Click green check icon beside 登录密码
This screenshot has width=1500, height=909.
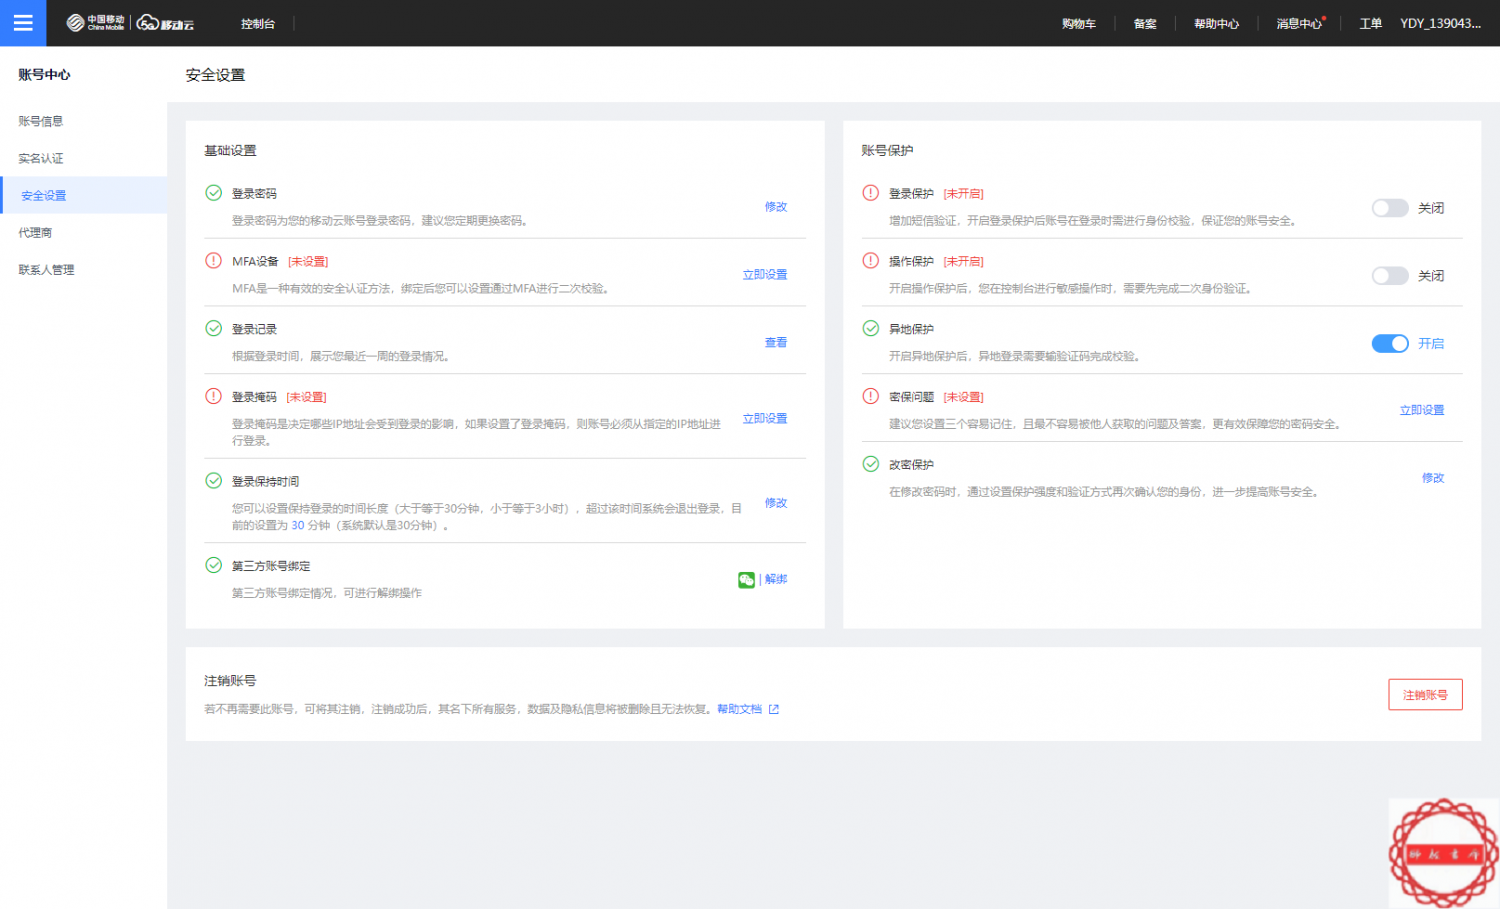point(213,193)
